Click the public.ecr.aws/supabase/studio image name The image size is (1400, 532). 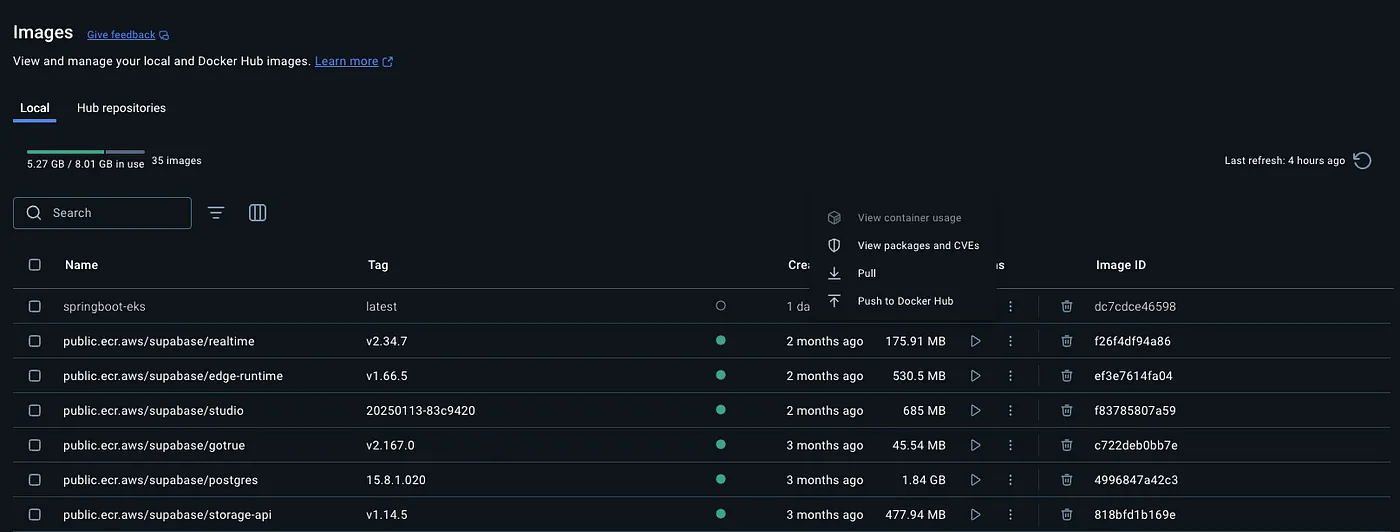[153, 411]
